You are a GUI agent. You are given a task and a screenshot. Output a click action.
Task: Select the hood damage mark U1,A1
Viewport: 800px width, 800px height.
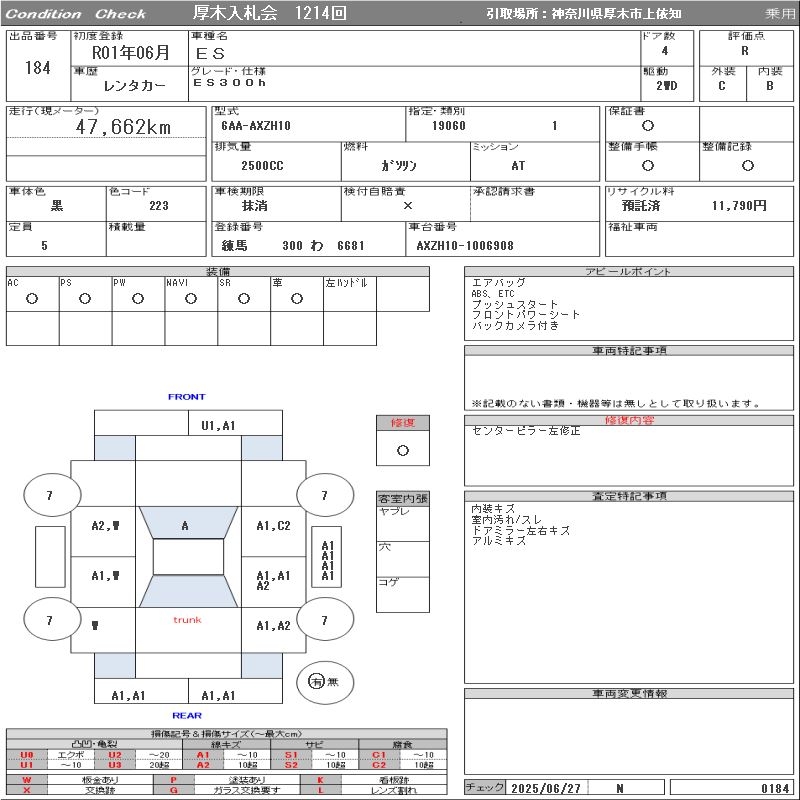(218, 425)
